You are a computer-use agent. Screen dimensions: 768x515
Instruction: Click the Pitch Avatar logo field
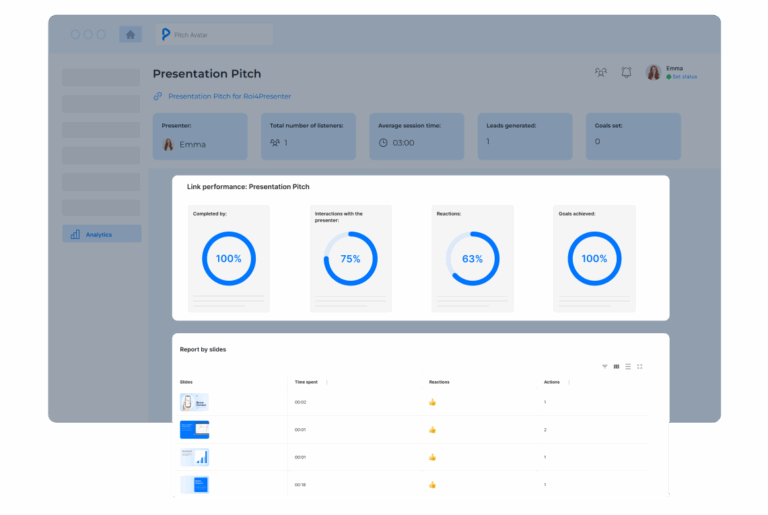[214, 34]
